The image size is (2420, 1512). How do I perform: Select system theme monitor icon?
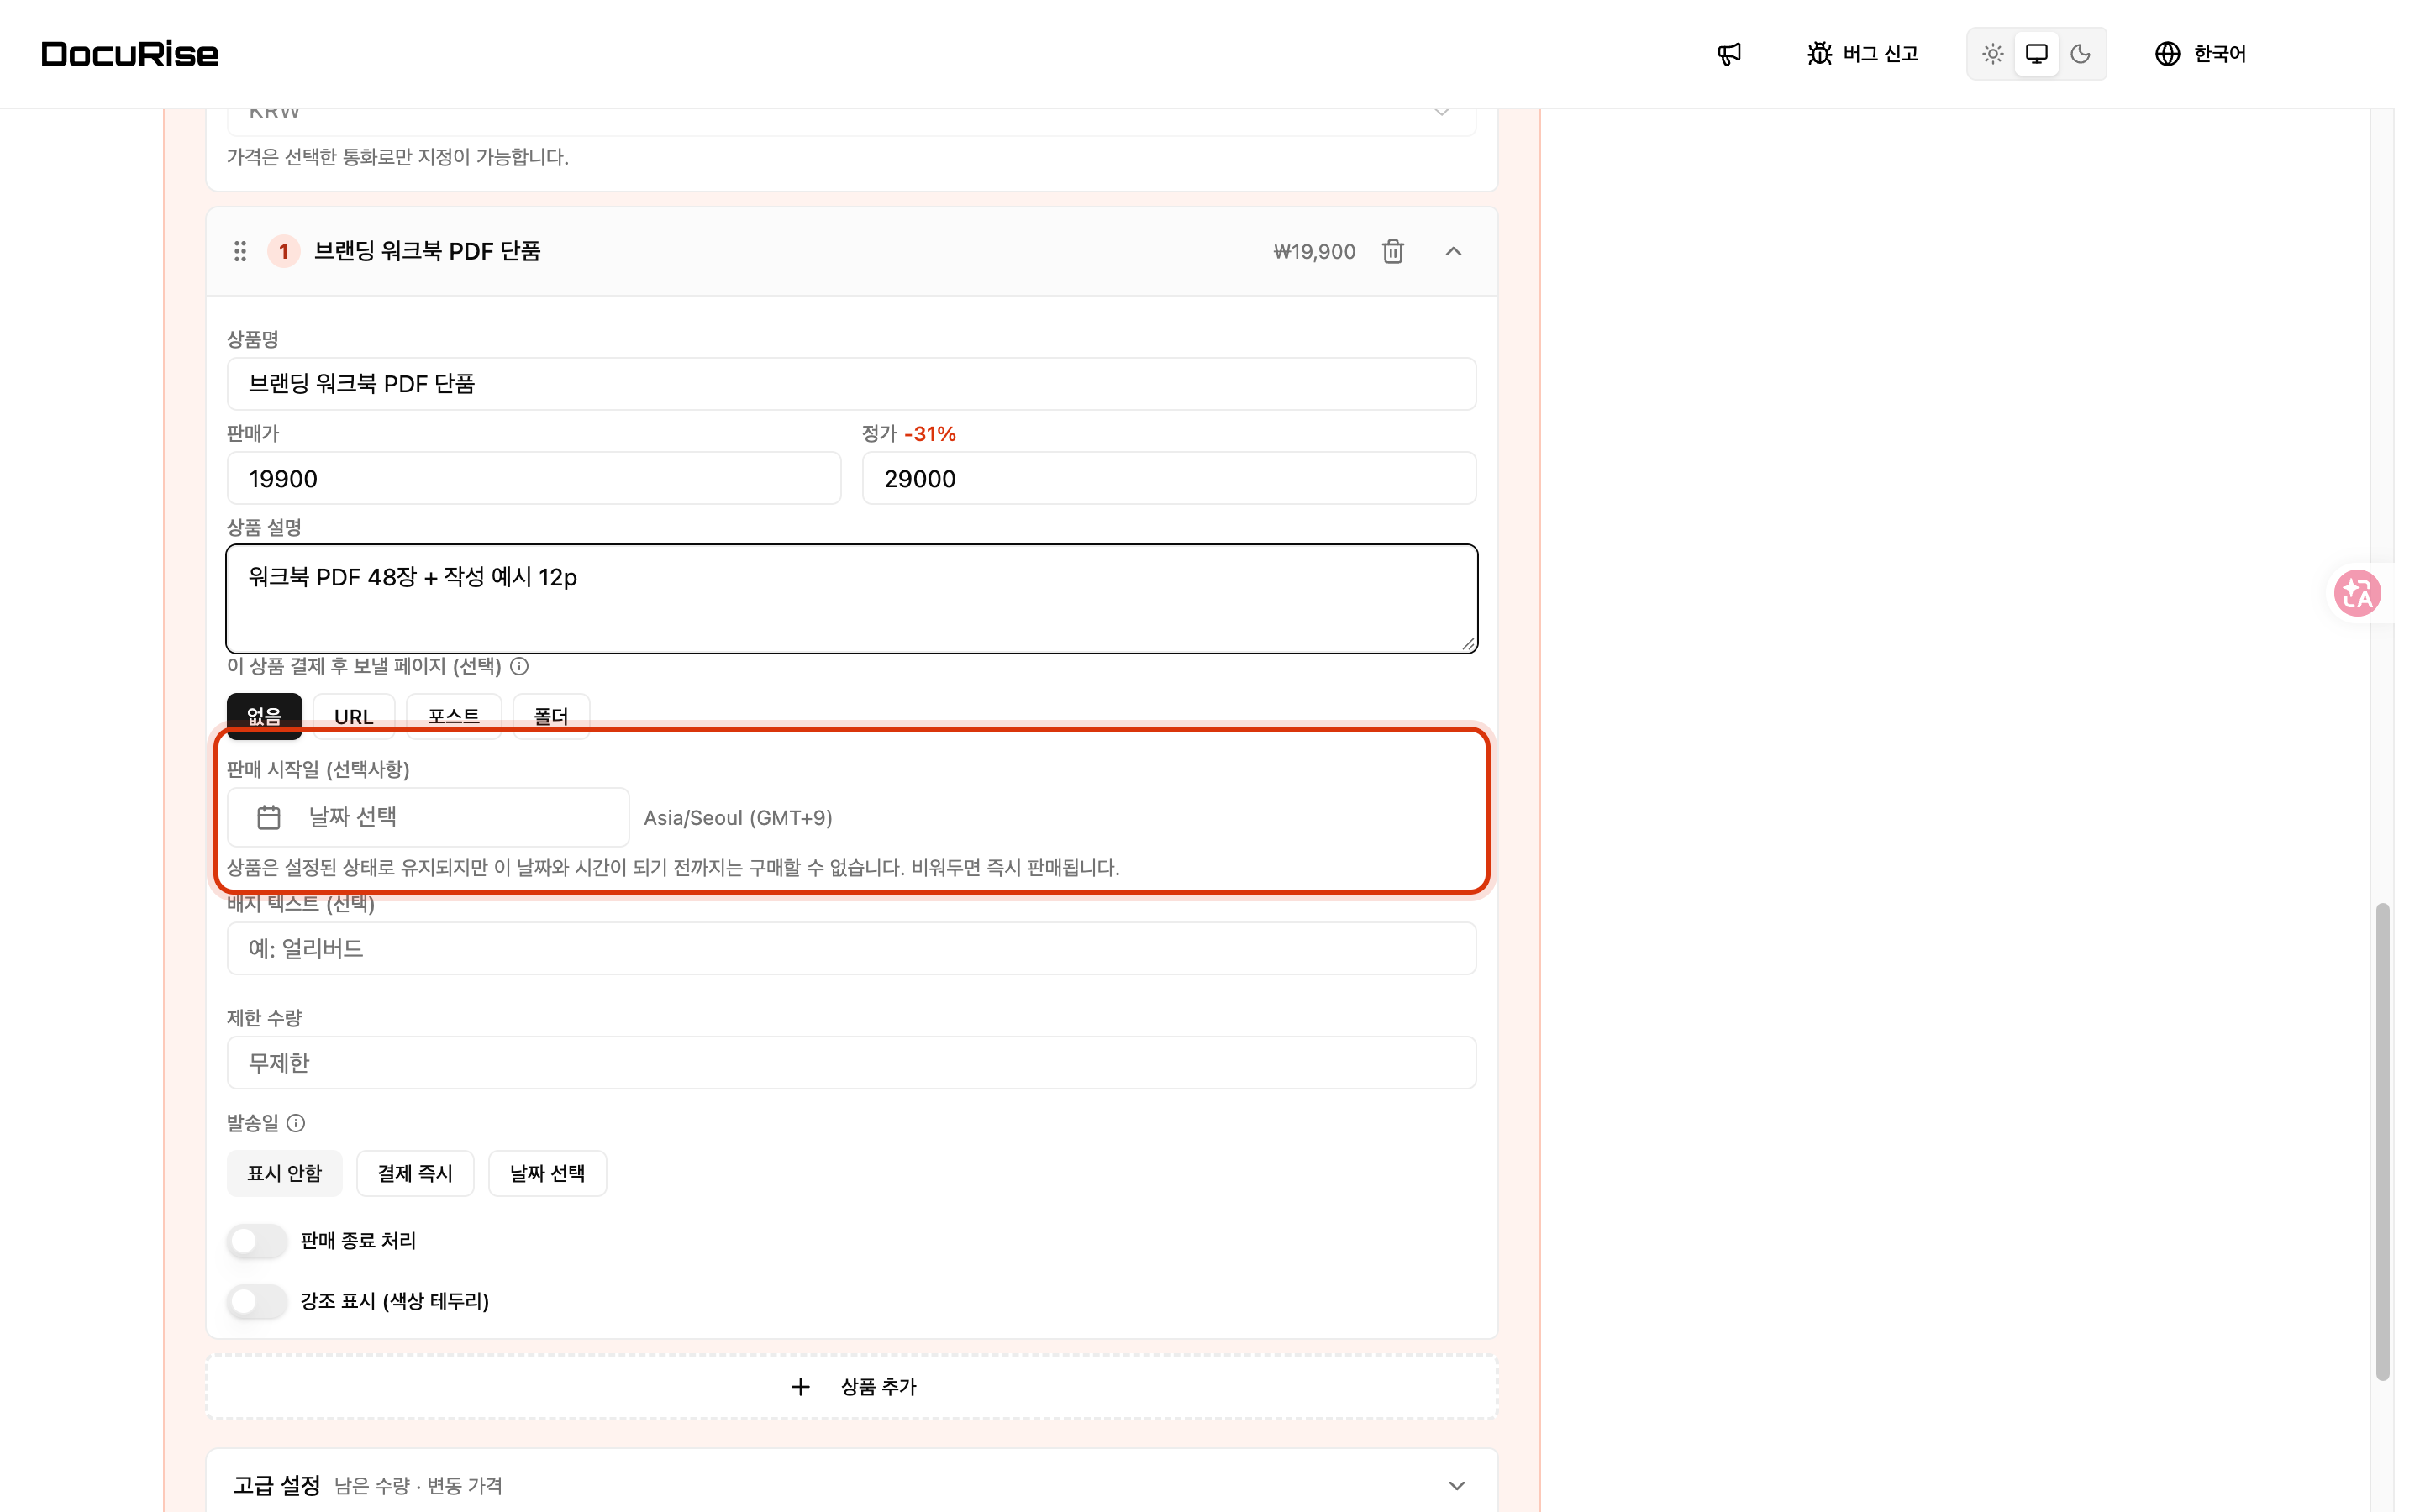pos(2036,54)
